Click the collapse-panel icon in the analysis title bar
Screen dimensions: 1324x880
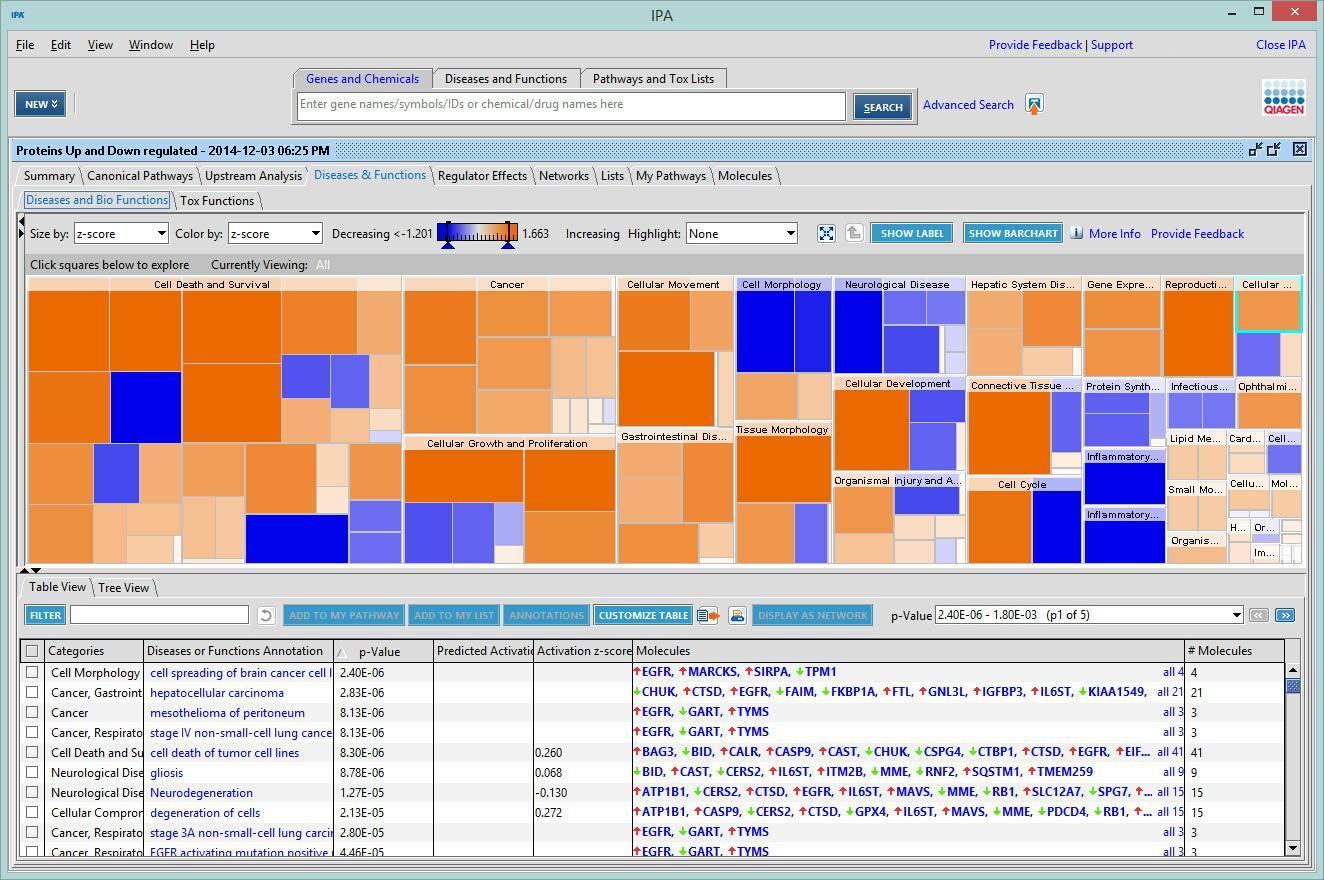pyautogui.click(x=1255, y=150)
